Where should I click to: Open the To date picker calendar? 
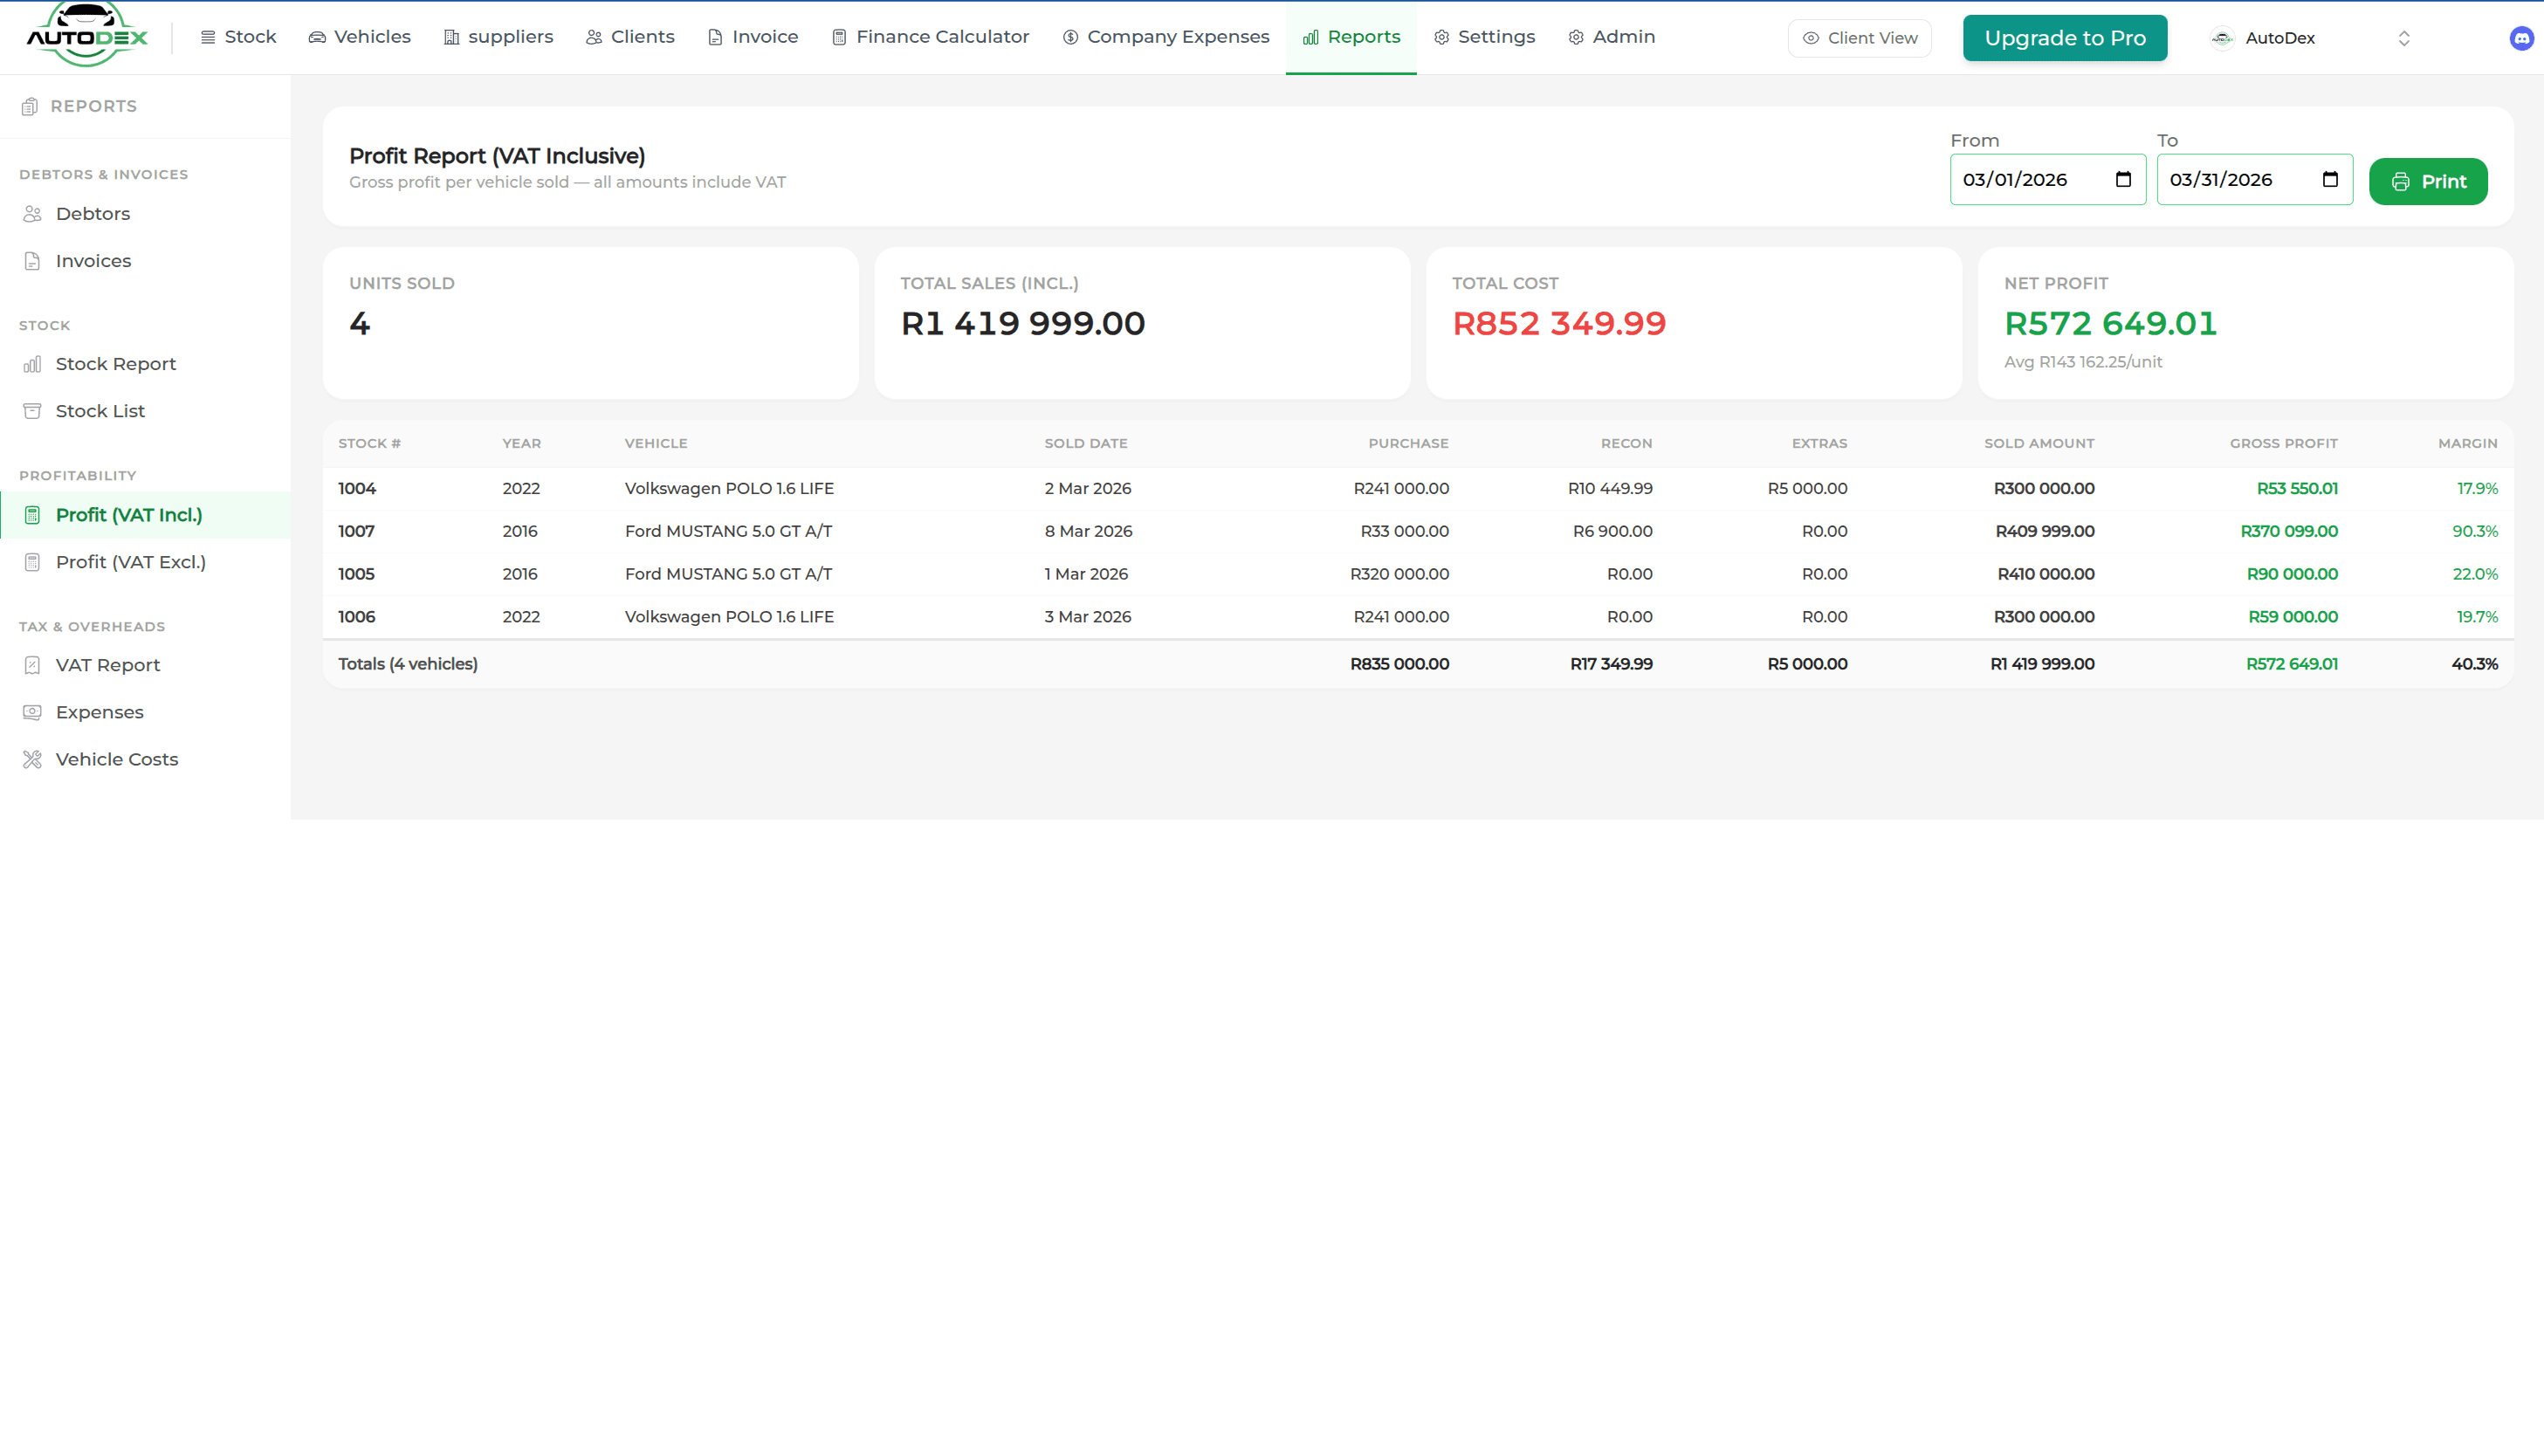pyautogui.click(x=2330, y=179)
